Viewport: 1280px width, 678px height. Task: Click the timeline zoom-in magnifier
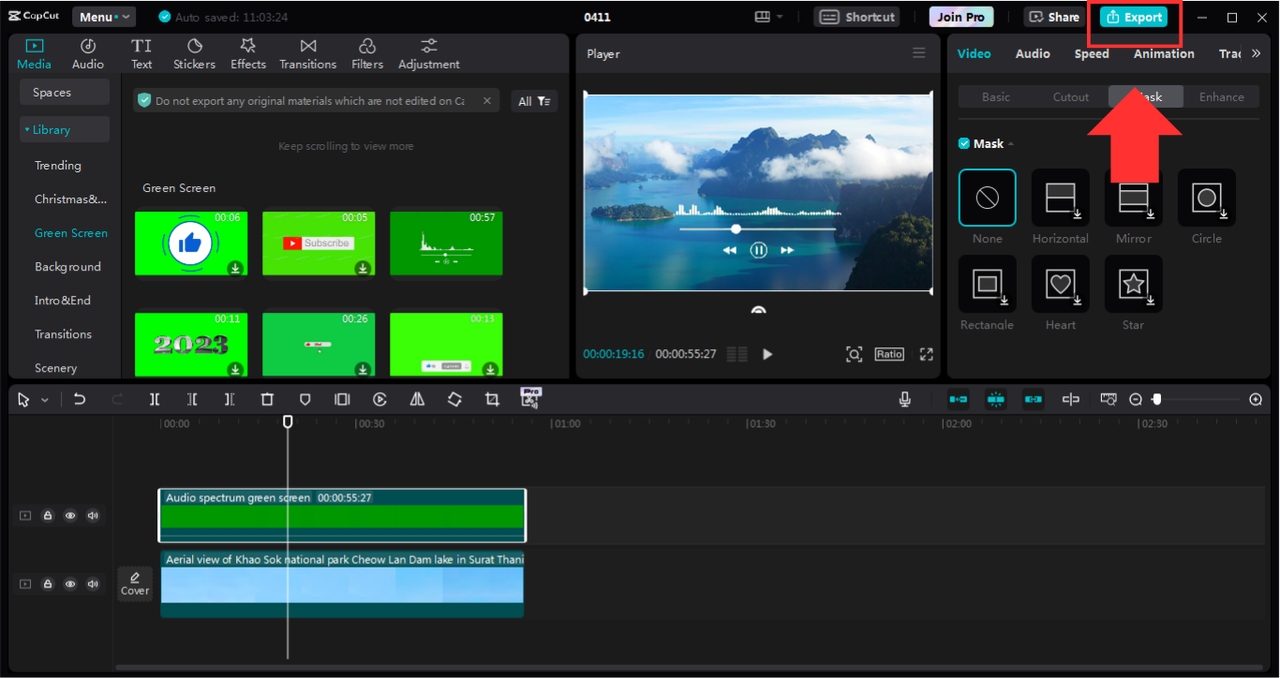tap(1256, 399)
